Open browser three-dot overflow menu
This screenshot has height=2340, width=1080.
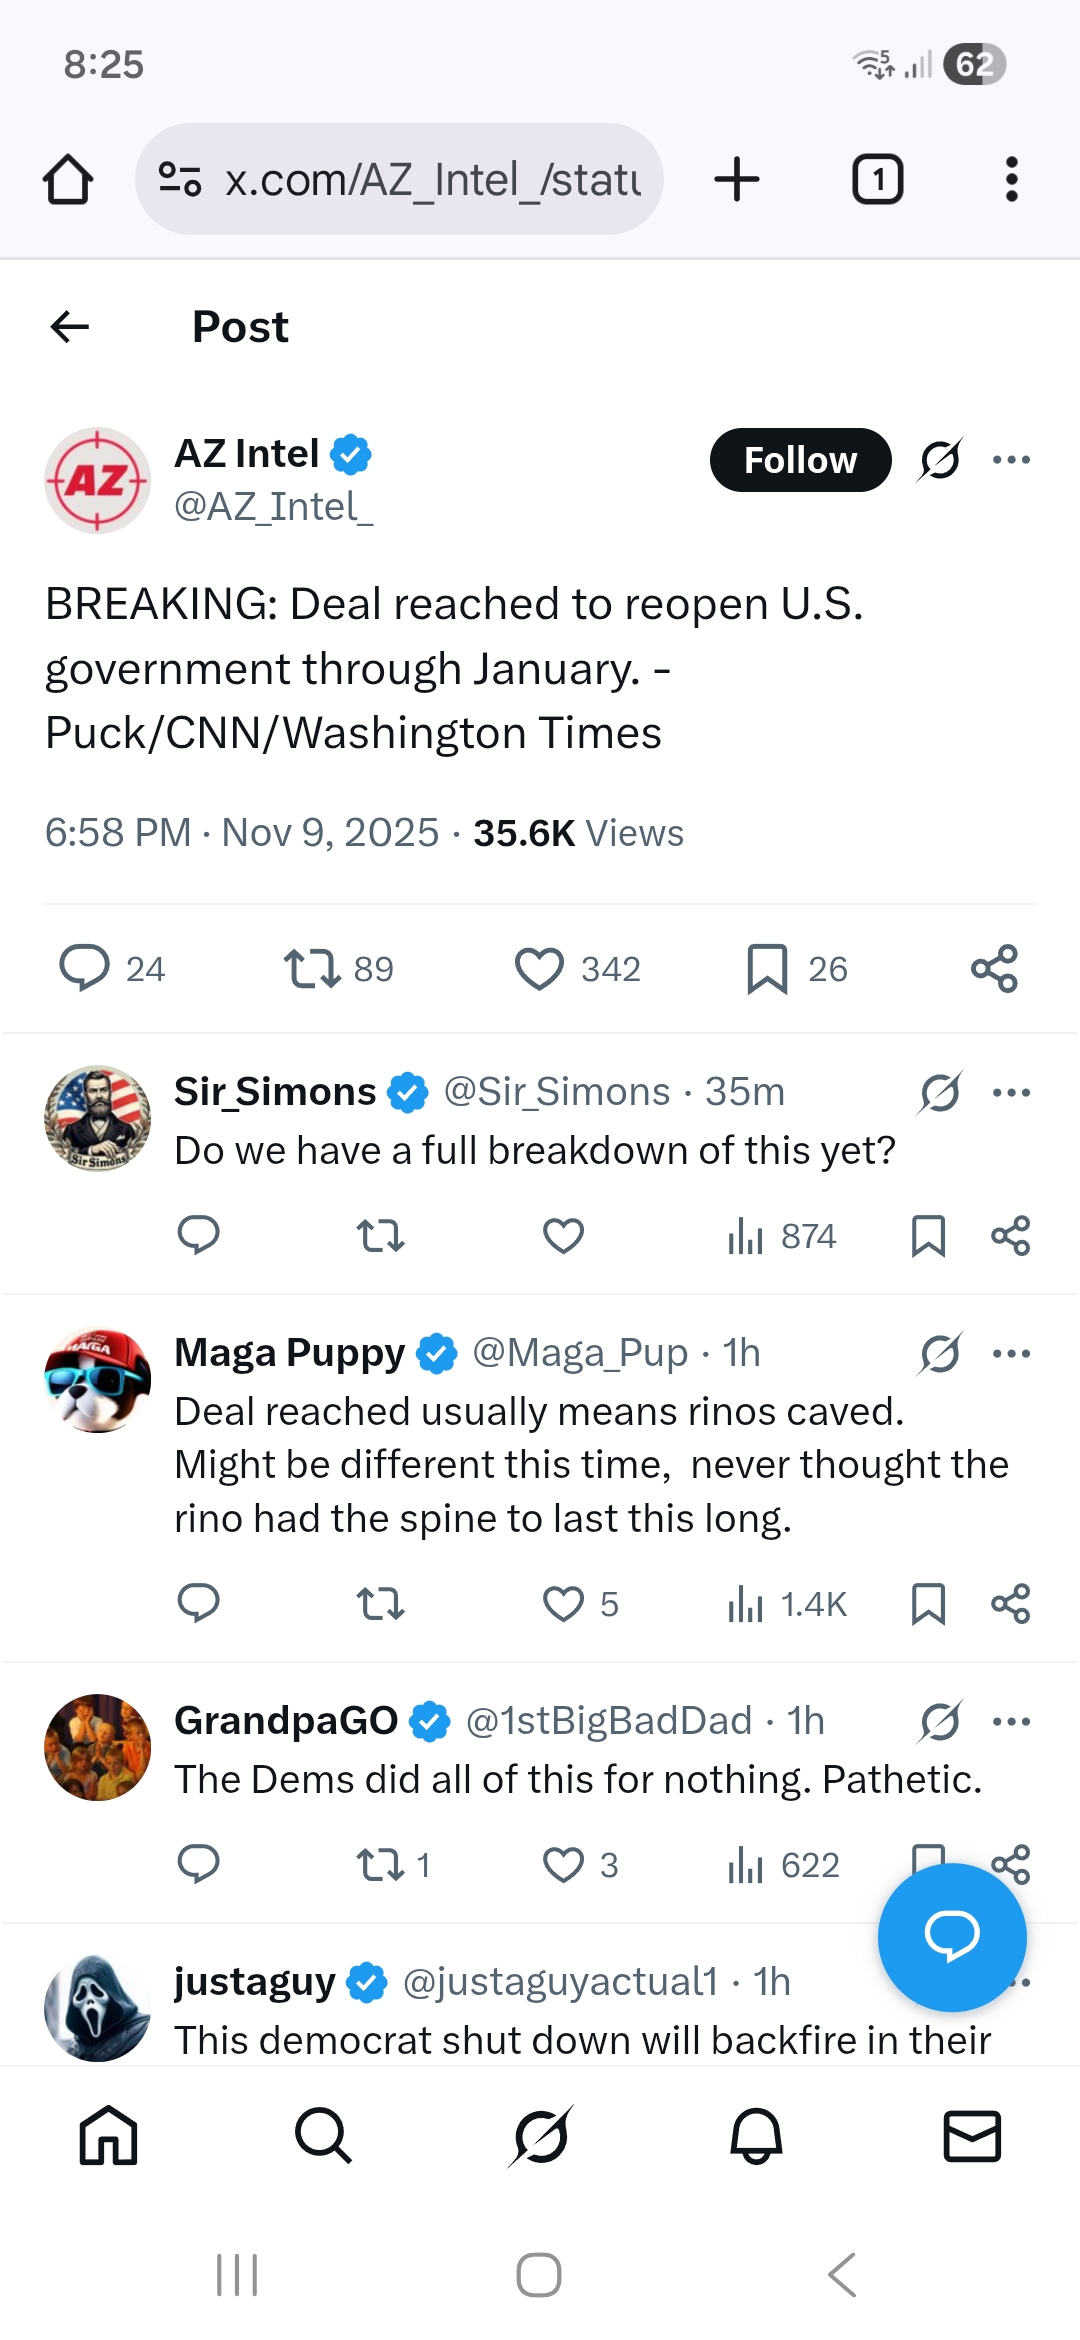1011,180
